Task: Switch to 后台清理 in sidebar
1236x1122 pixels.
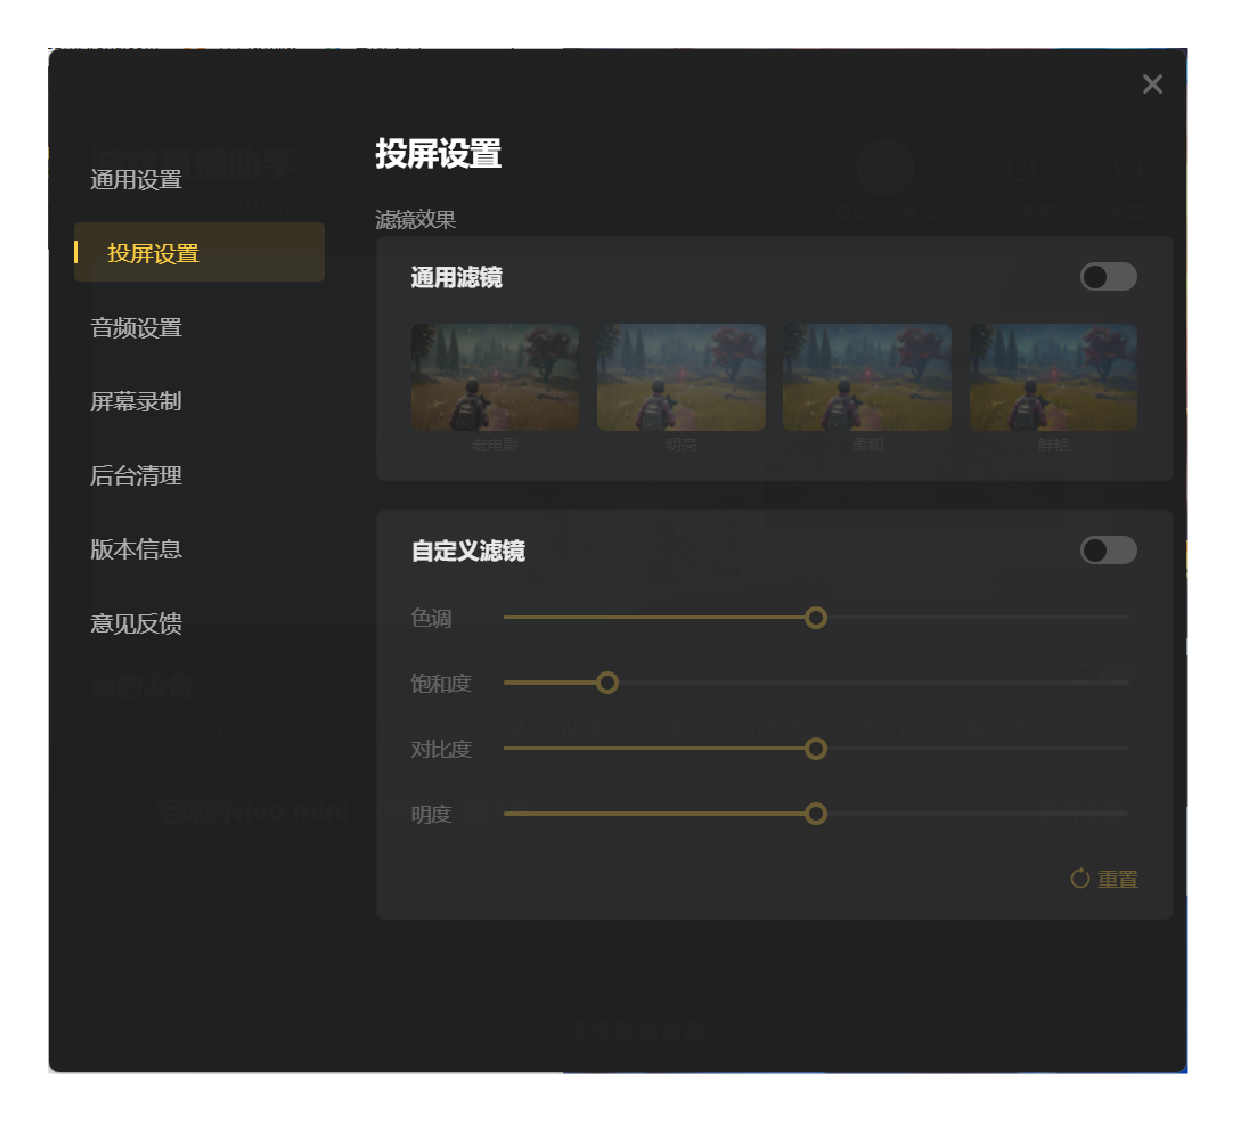Action: [x=136, y=476]
